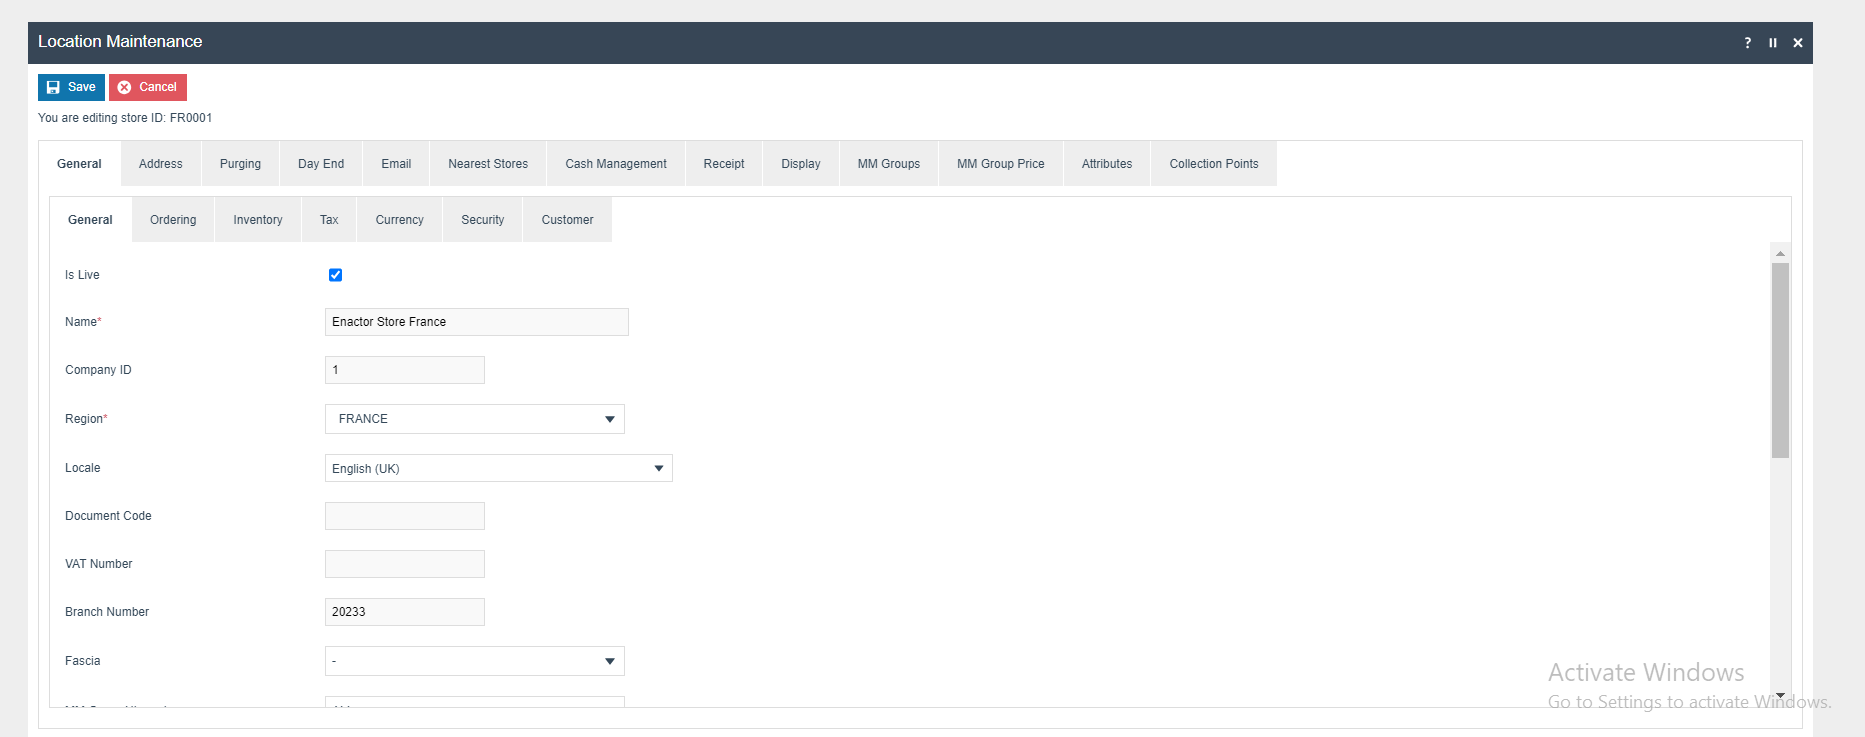Click the help question mark icon

pos(1747,43)
